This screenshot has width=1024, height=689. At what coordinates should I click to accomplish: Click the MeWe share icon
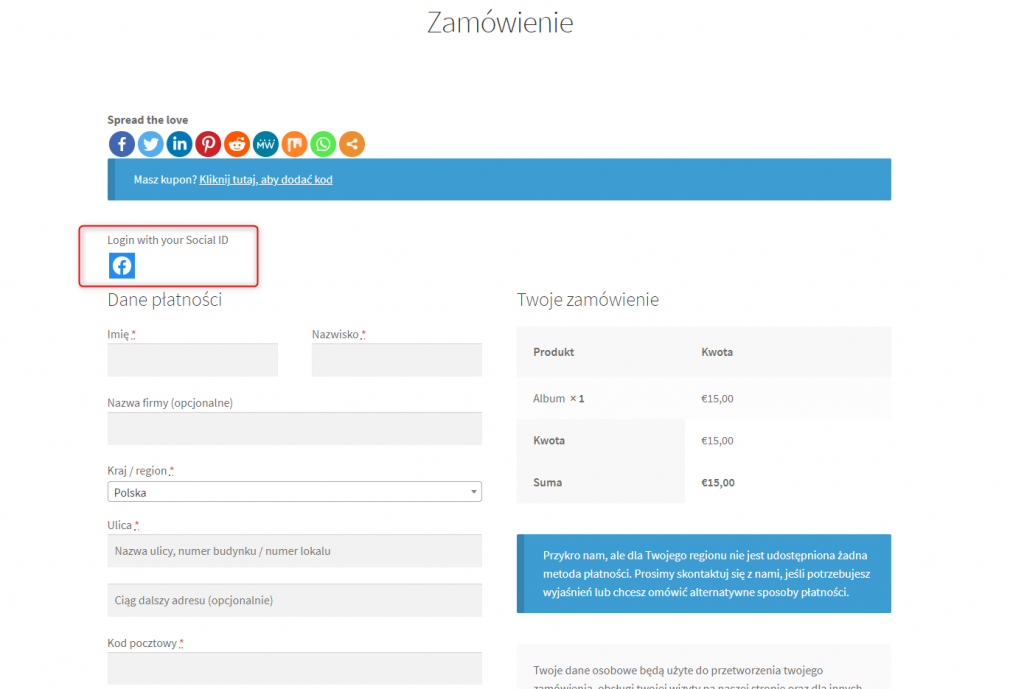[266, 144]
